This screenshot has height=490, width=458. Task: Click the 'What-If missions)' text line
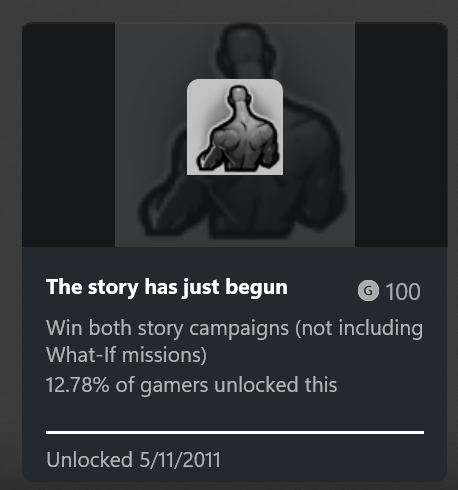coord(126,355)
